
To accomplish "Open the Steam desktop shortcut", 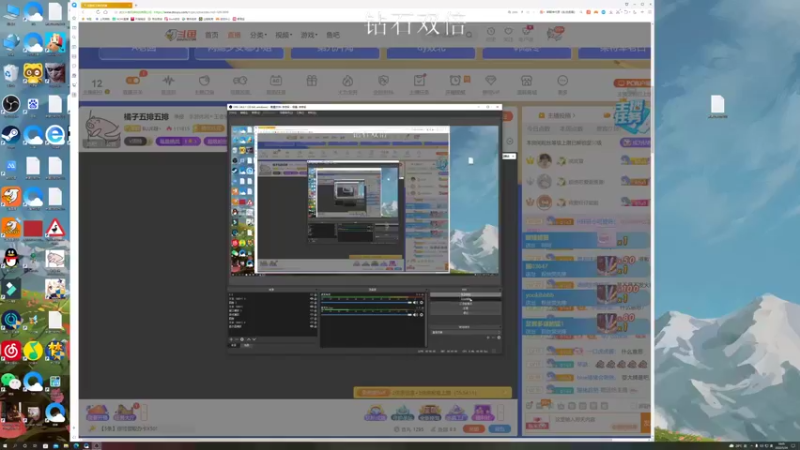I will click(11, 136).
